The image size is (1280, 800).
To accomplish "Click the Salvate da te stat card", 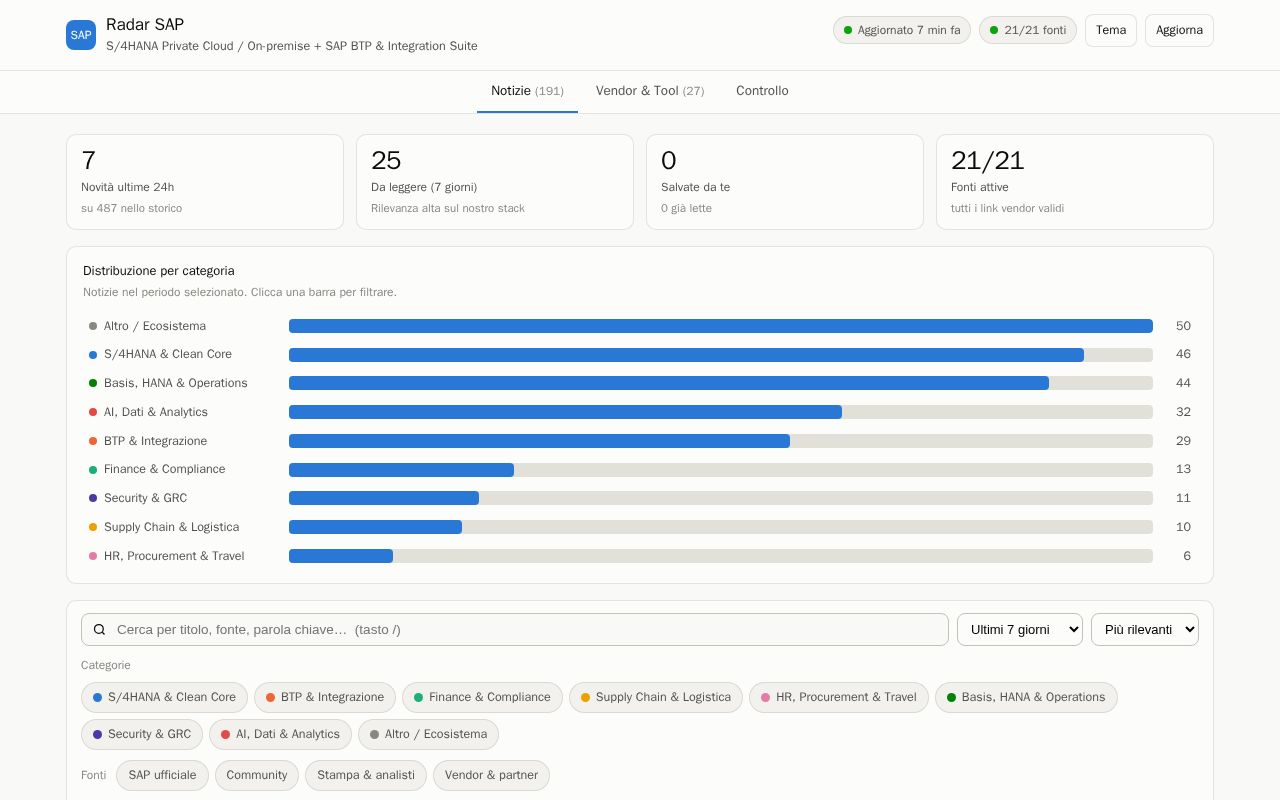I will (785, 182).
